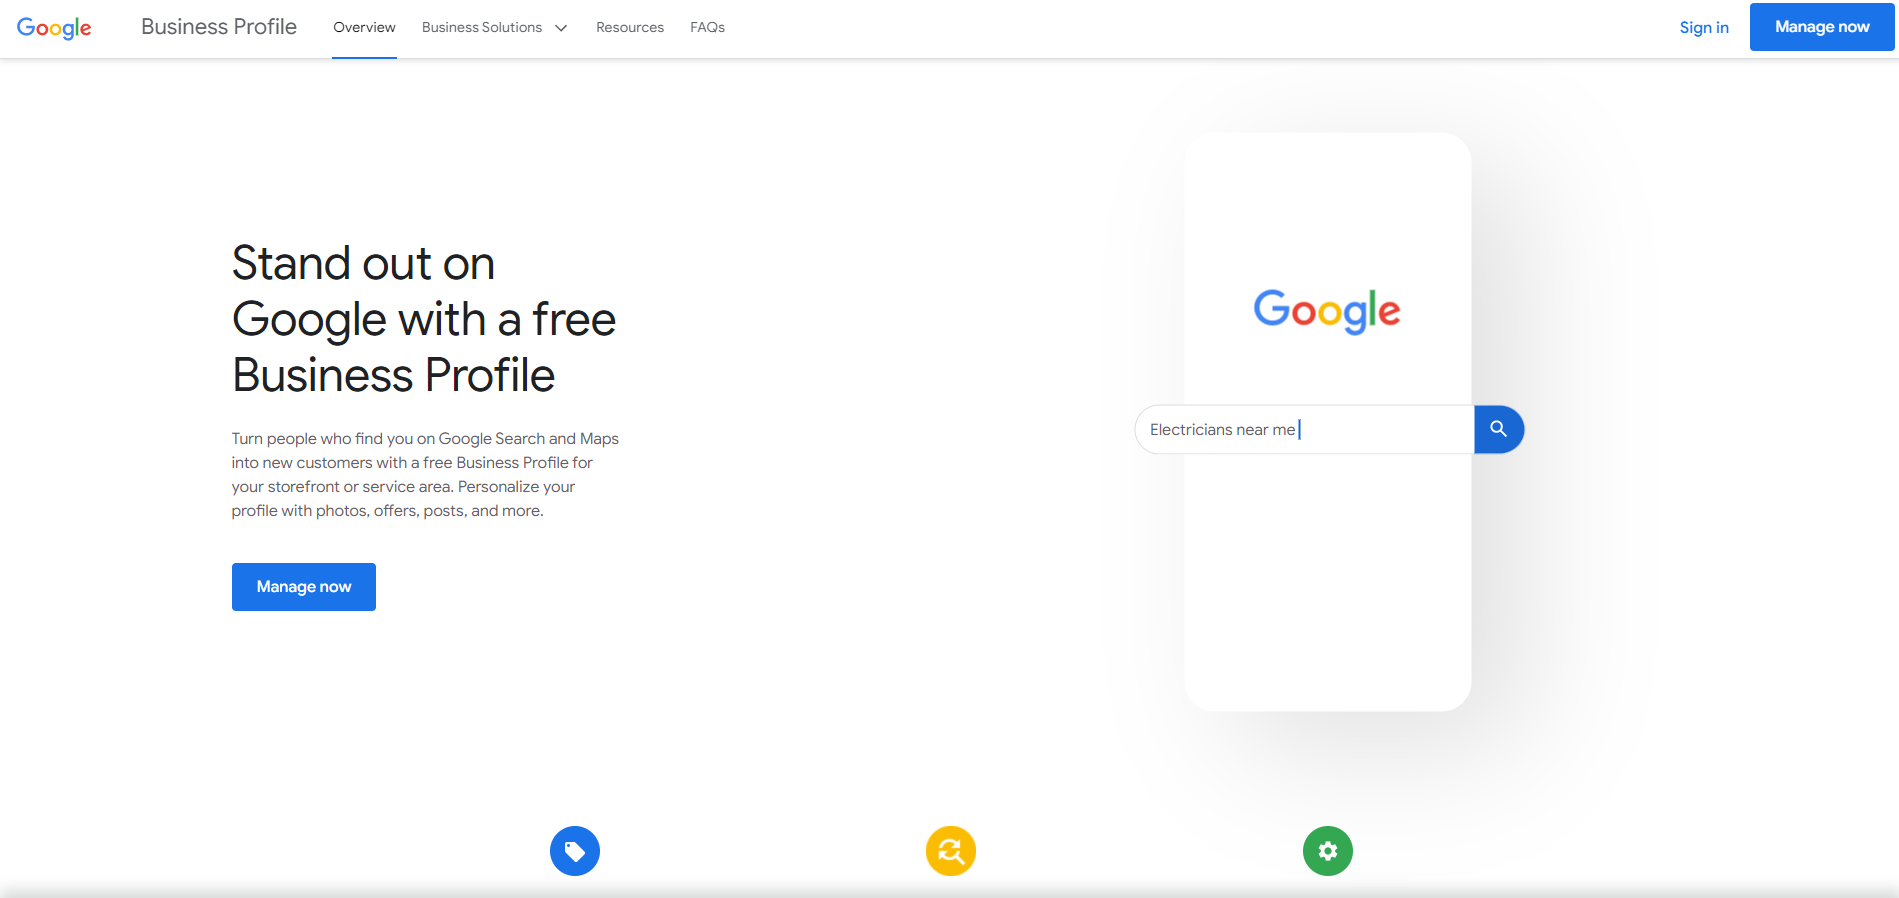Expand the chevron beside Business Solutions
This screenshot has height=898, width=1899.
click(561, 28)
